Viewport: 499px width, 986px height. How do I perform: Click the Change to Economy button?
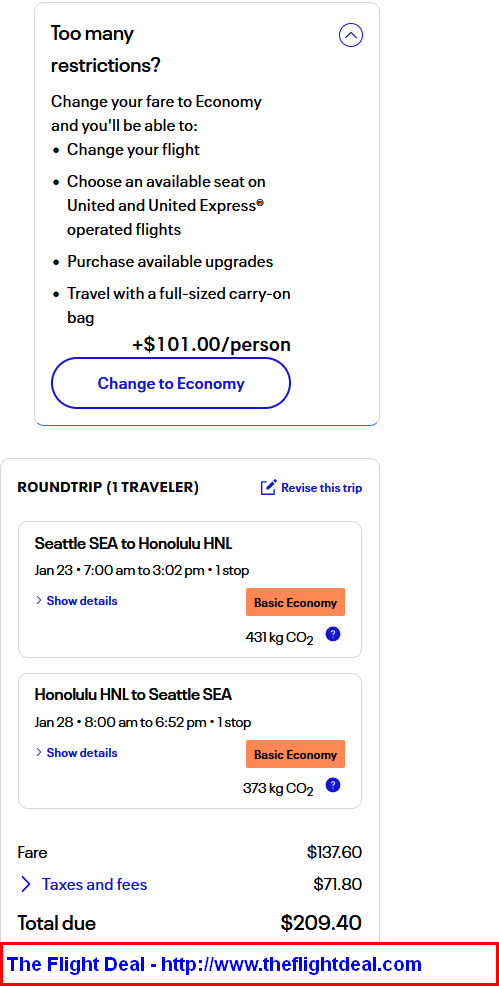point(171,383)
